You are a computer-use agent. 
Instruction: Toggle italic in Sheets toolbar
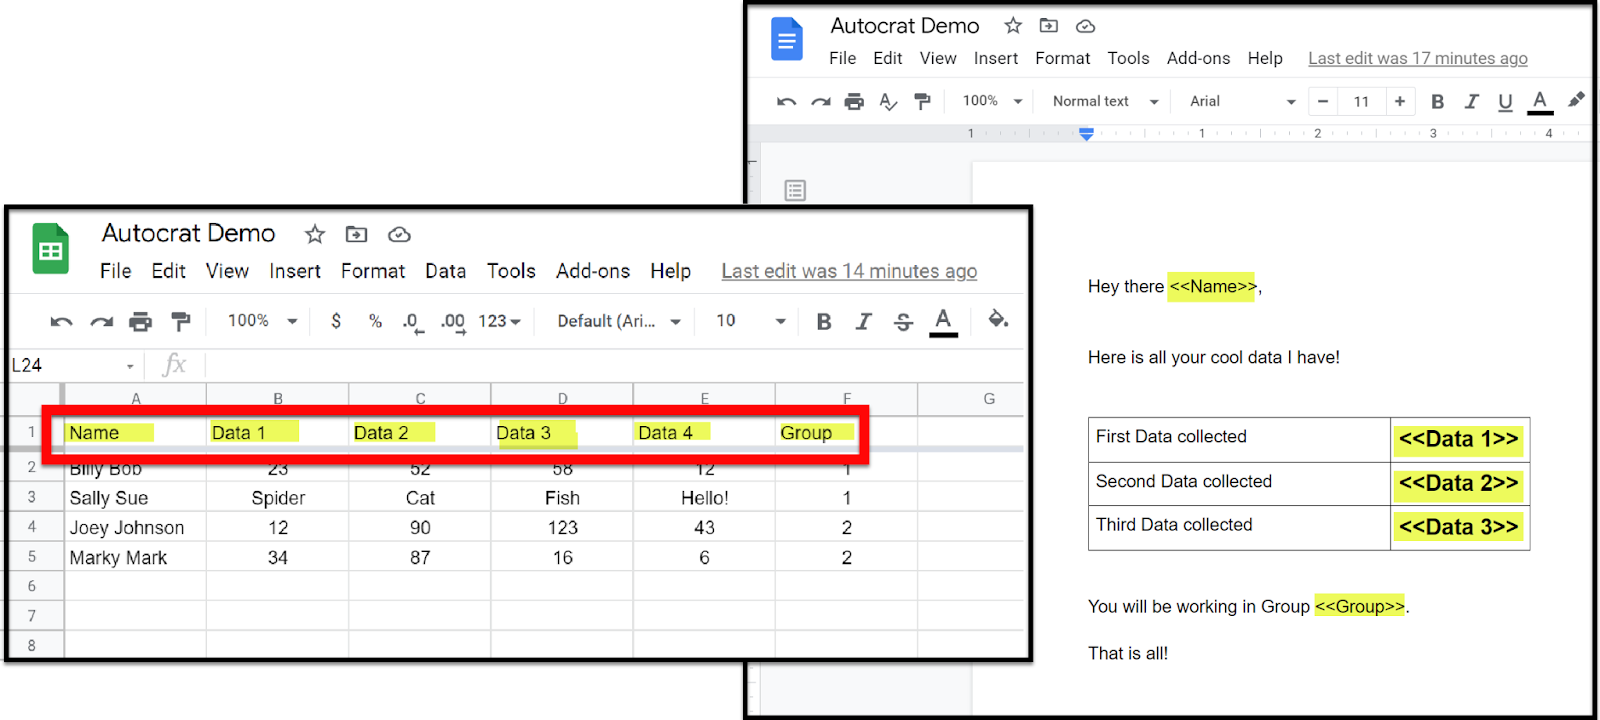(863, 321)
